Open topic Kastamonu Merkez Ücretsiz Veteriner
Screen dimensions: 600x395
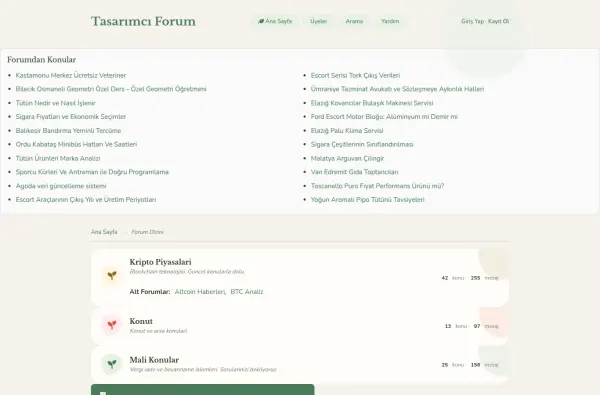71,75
